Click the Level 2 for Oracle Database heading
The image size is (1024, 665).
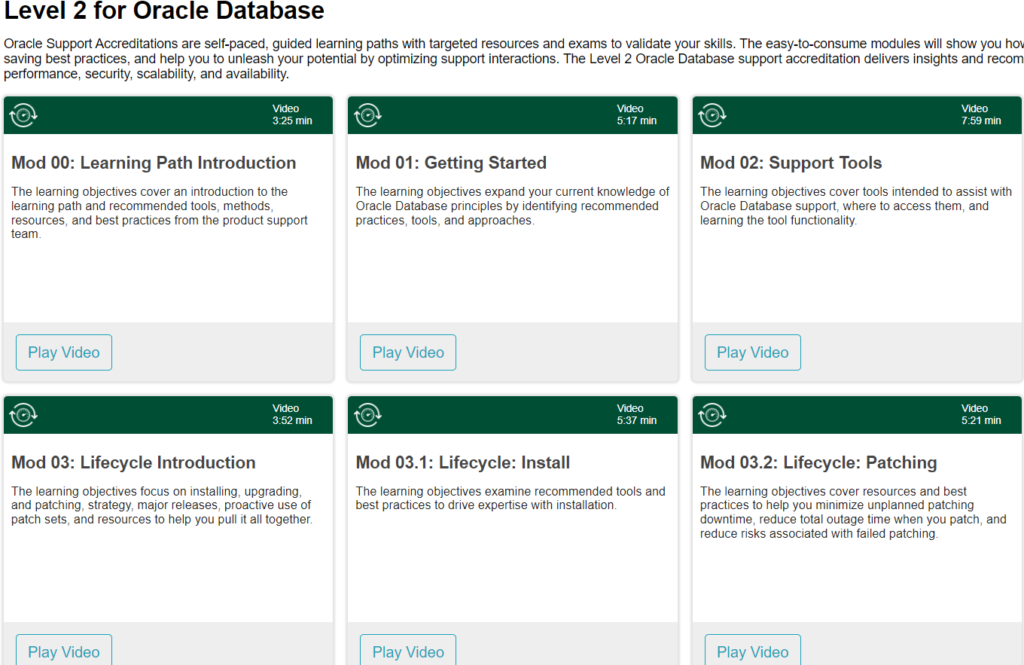pos(164,10)
